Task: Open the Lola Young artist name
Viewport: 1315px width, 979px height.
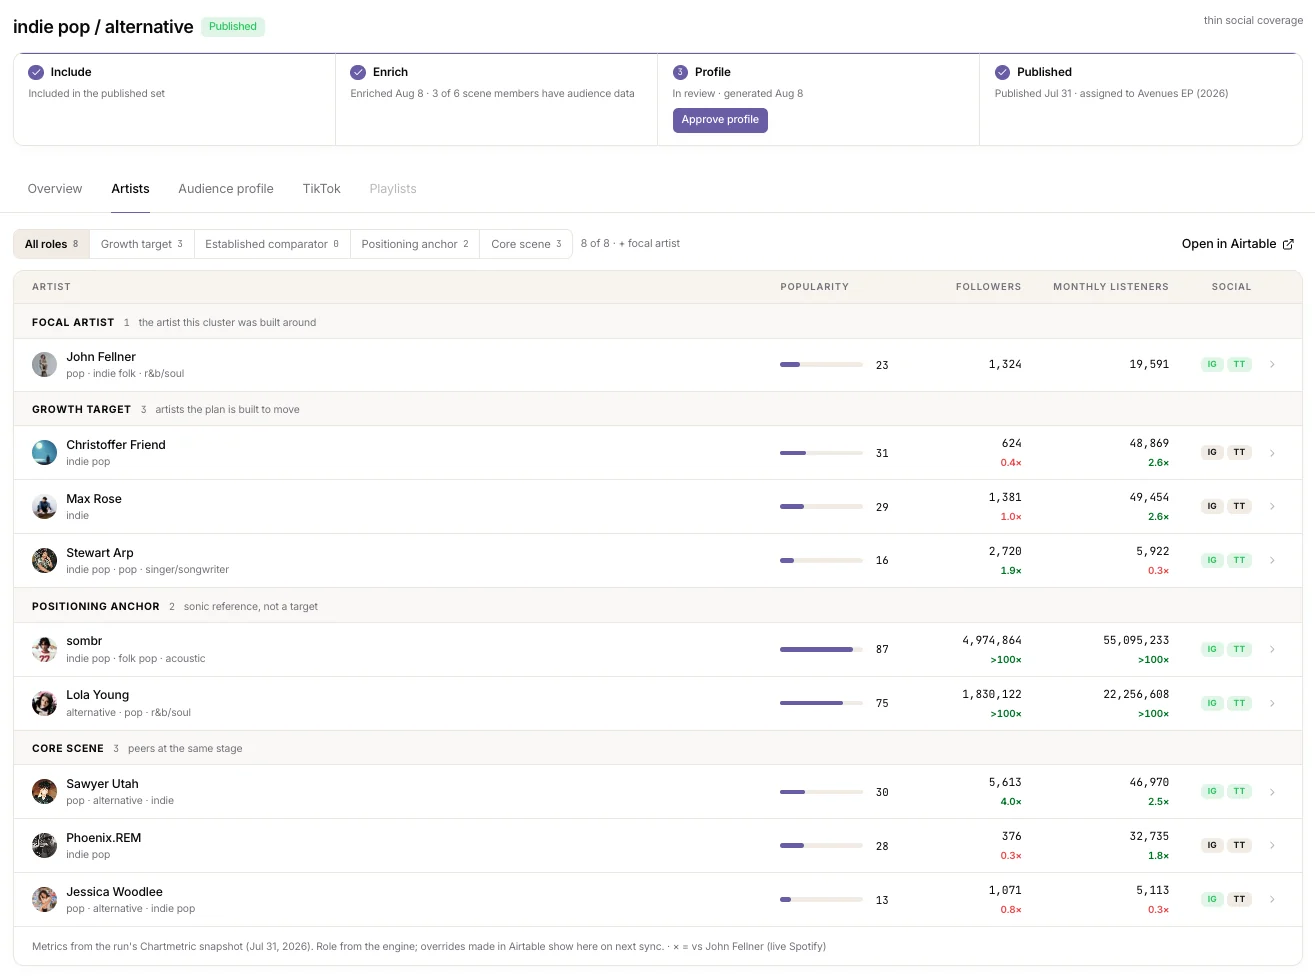Action: 98,695
